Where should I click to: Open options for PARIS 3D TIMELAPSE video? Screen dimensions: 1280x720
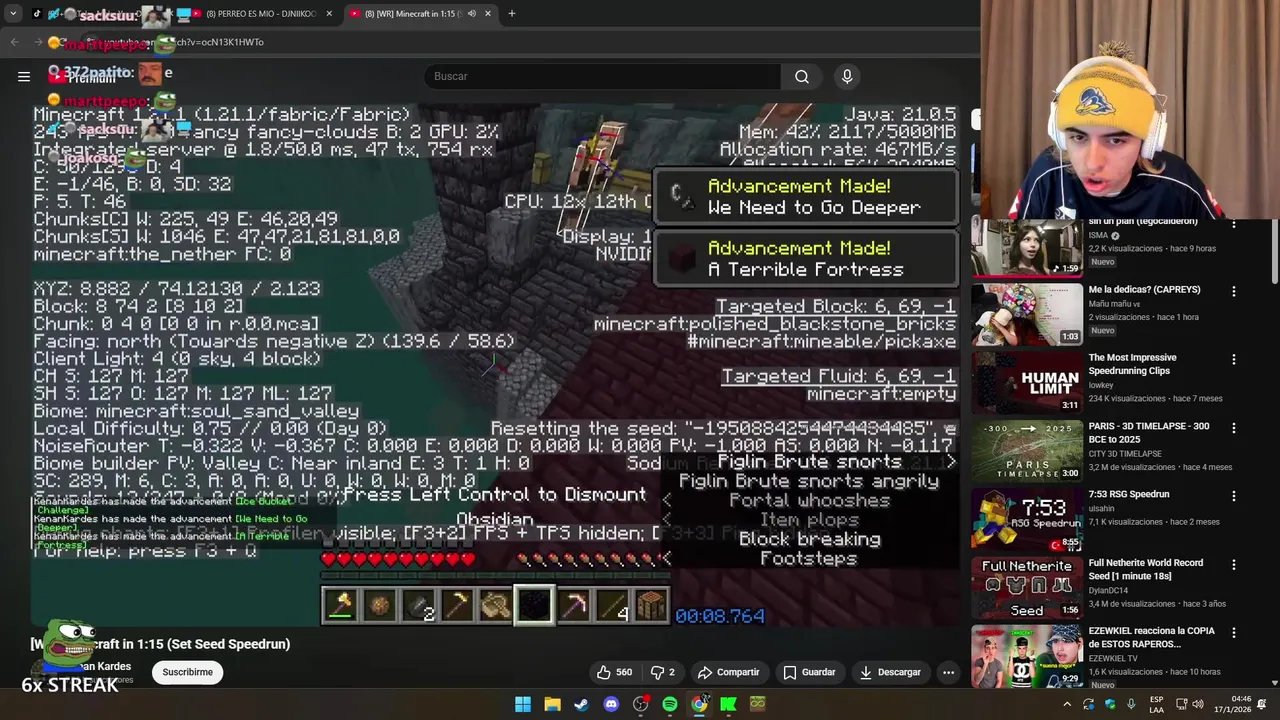coord(1233,428)
